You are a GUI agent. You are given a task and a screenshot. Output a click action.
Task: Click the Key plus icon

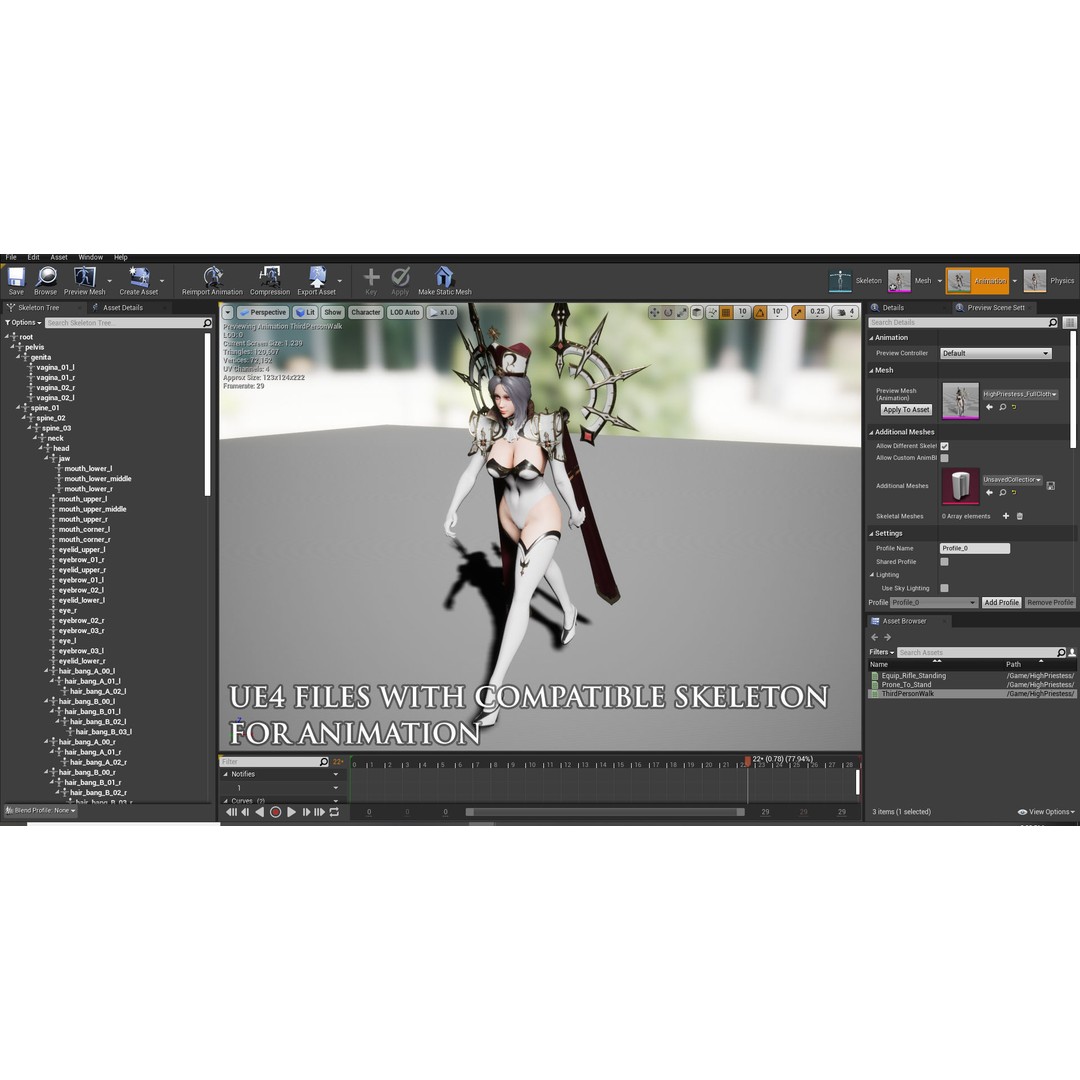(371, 277)
